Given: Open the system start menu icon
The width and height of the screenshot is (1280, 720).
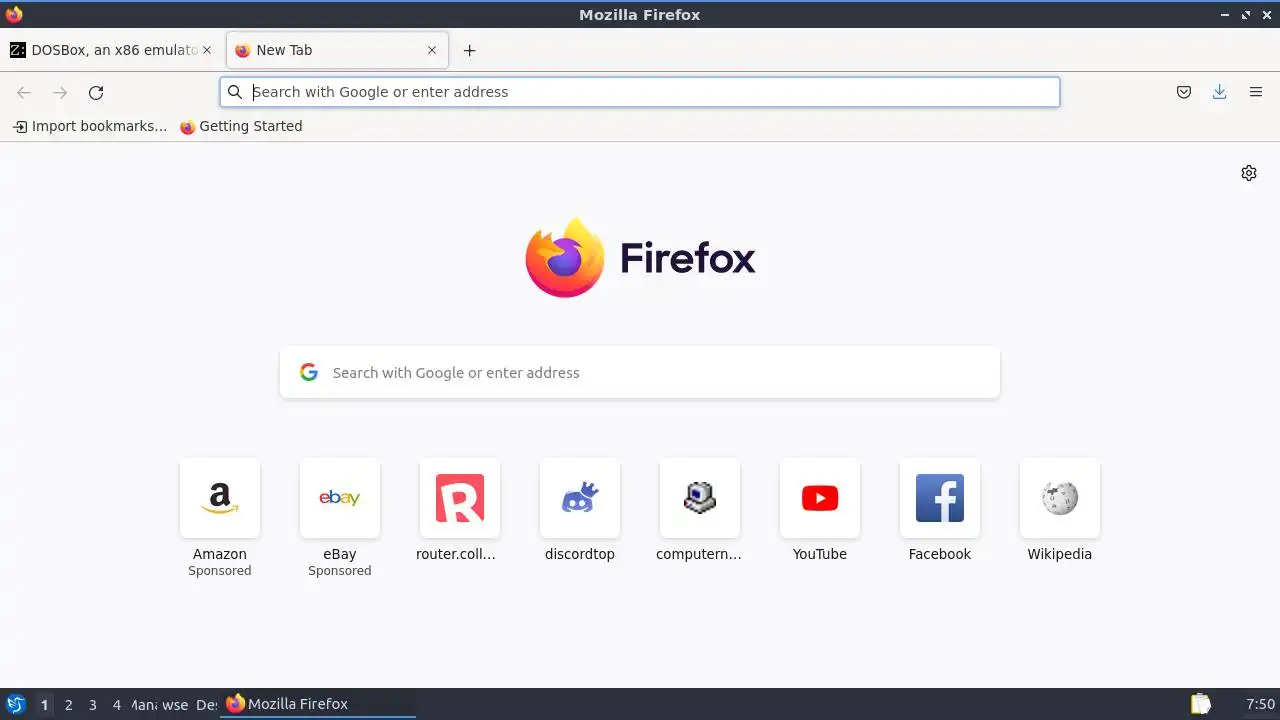Looking at the screenshot, I should click(15, 704).
